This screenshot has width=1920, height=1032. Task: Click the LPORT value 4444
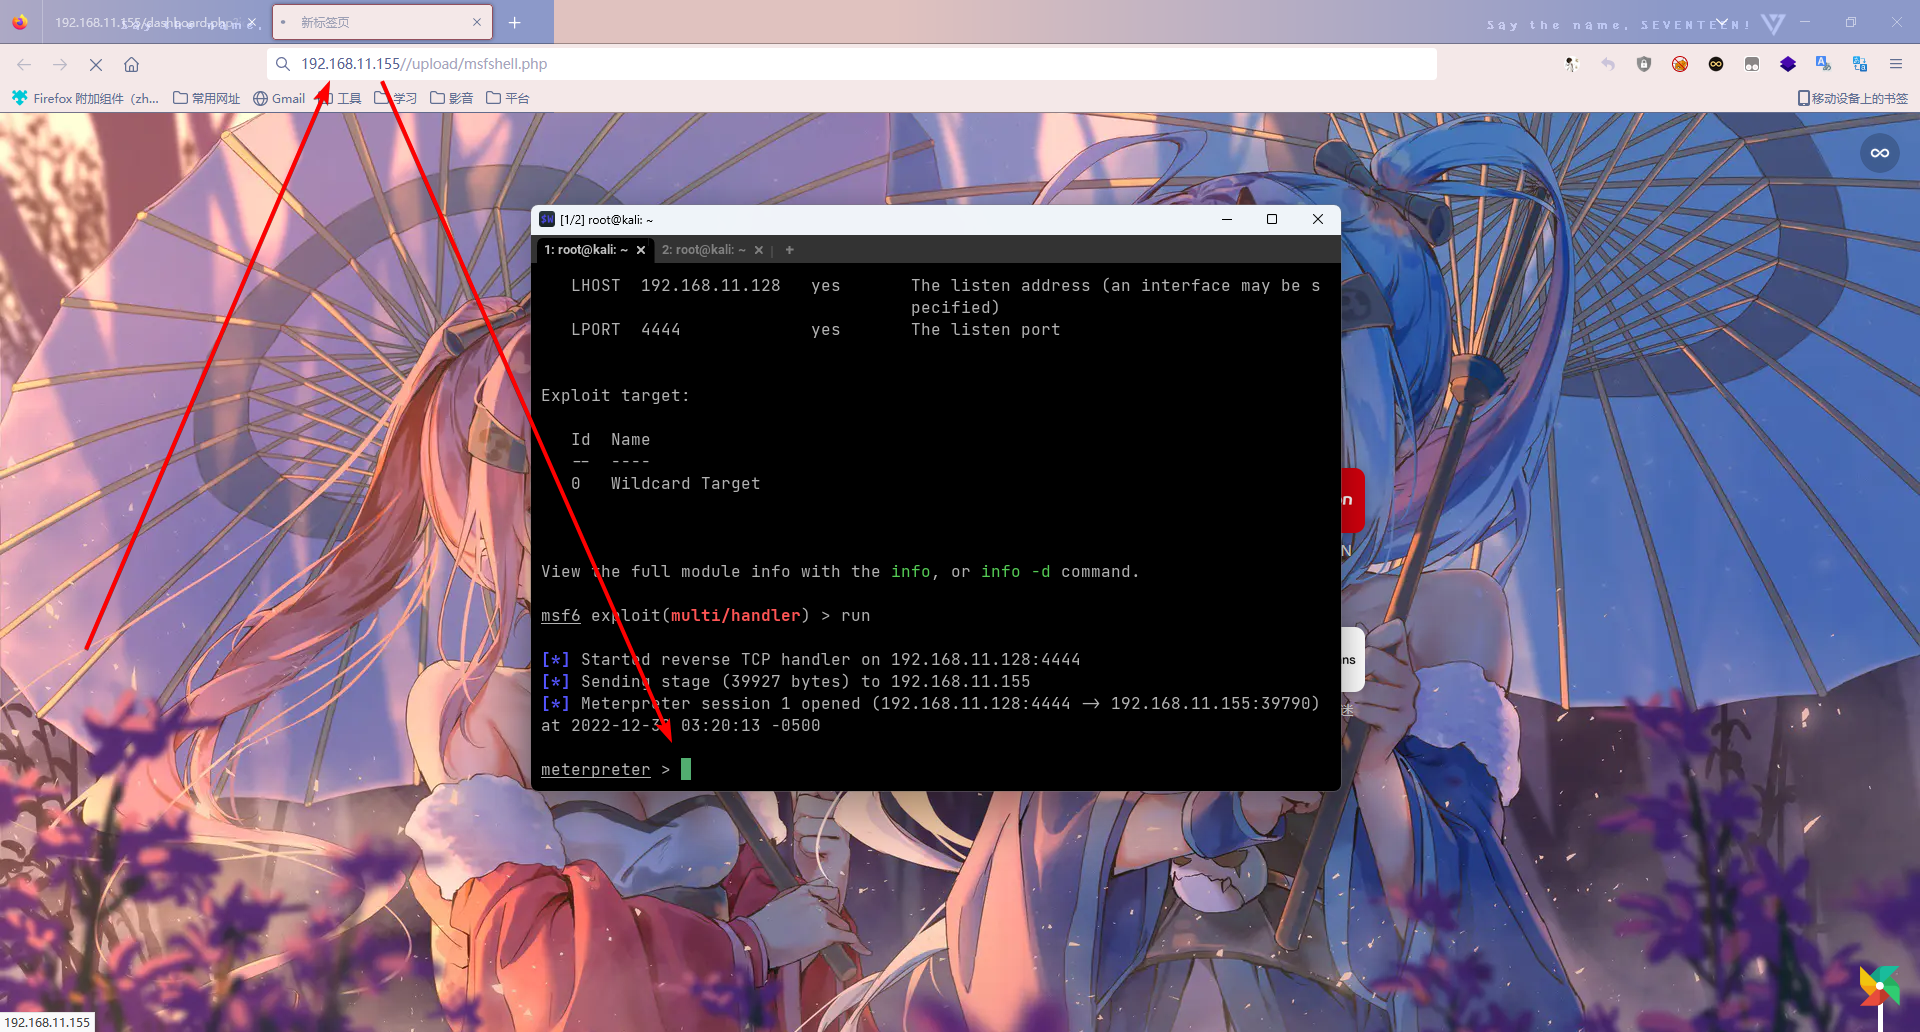point(661,330)
